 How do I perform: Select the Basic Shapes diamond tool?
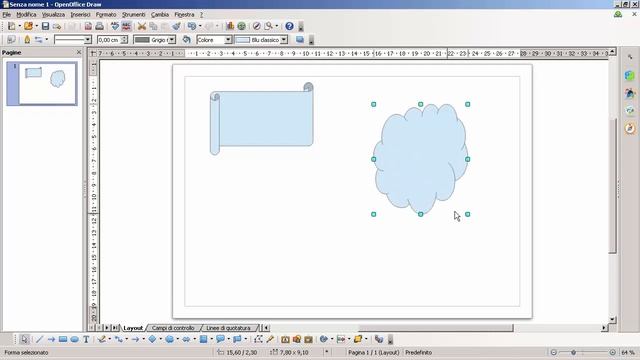tap(152, 339)
